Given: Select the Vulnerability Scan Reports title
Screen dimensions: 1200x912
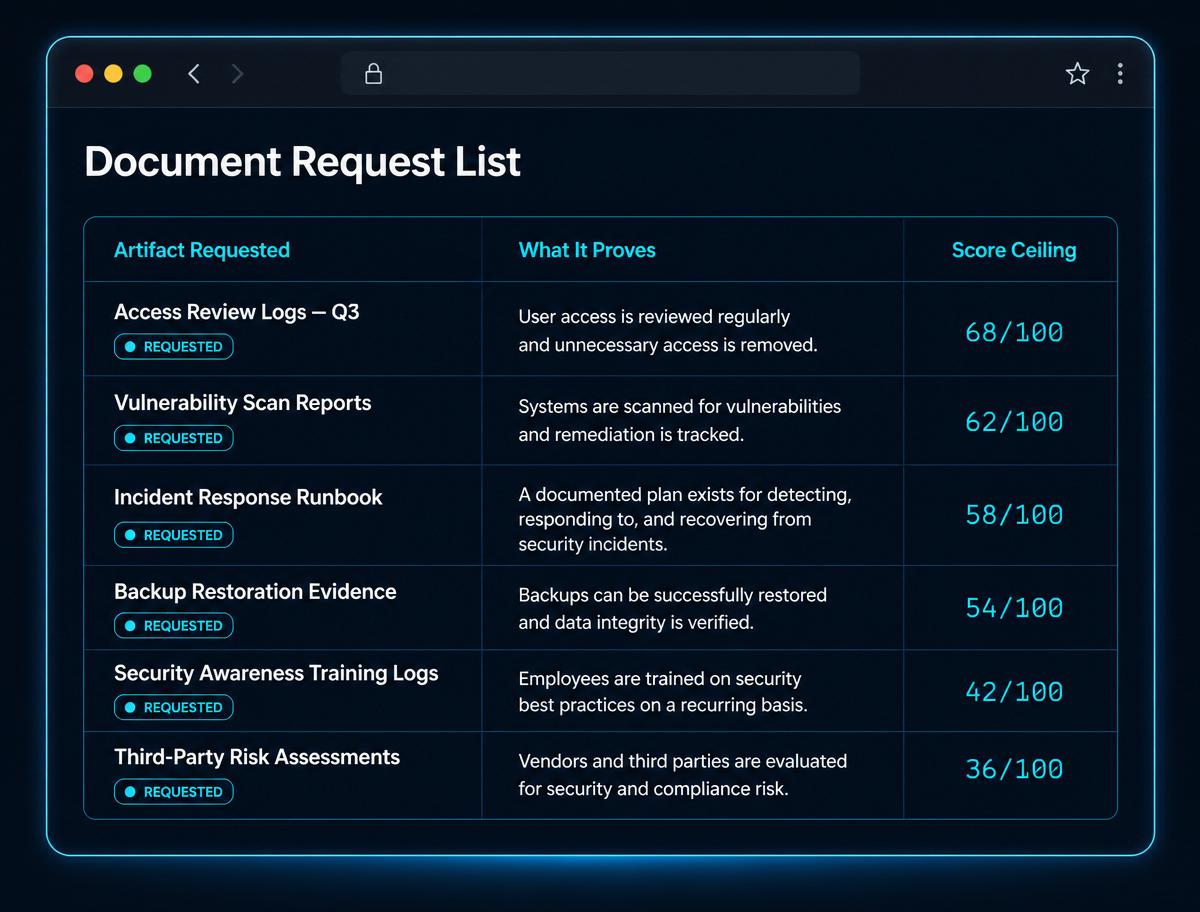Looking at the screenshot, I should [x=243, y=403].
